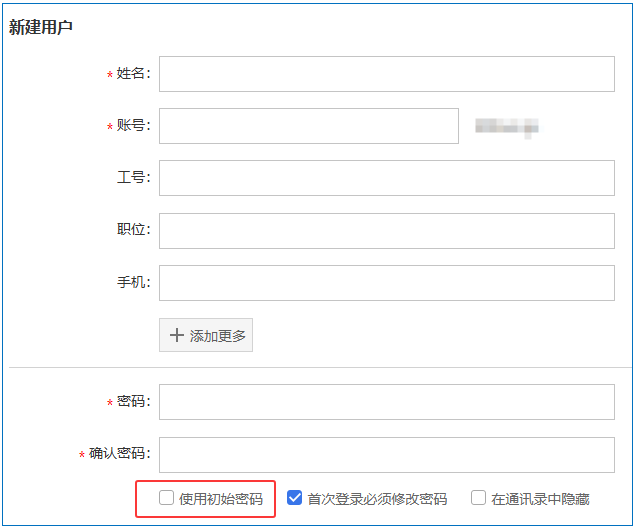Click the plus icon in 添加更多
Viewport: 636px width, 529px height.
[177, 336]
